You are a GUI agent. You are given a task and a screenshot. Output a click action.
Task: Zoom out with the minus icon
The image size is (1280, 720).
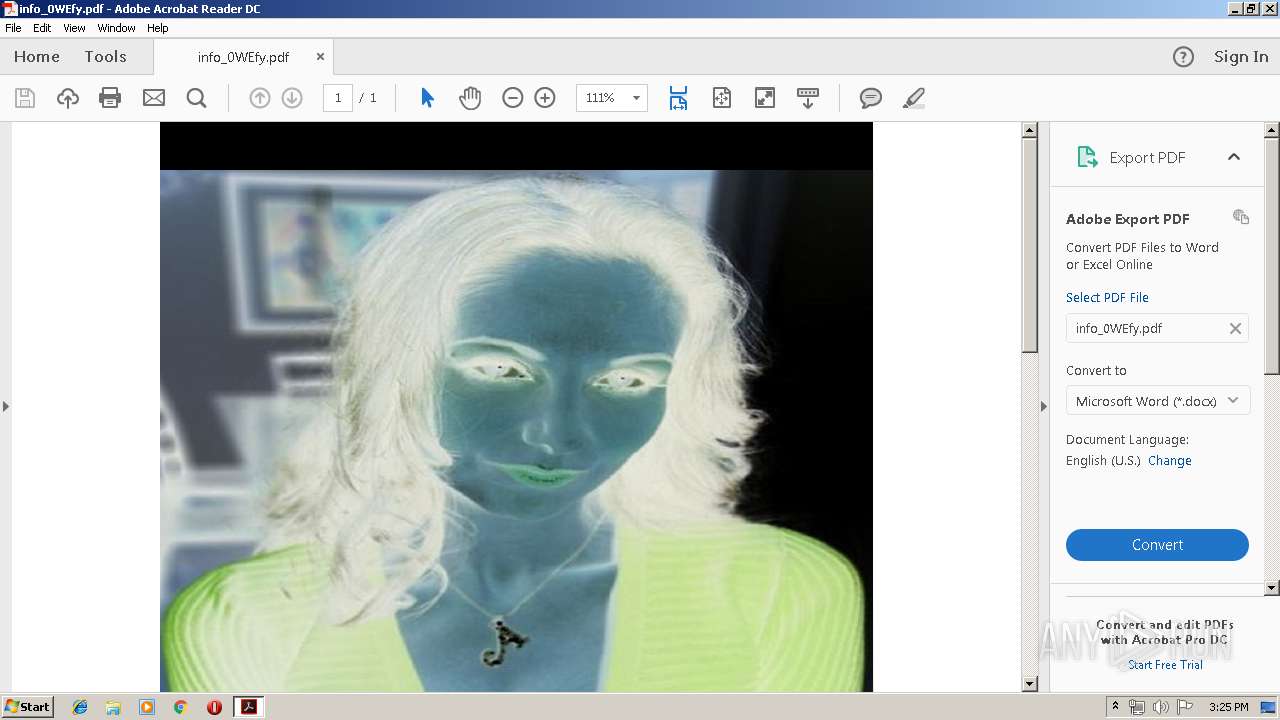point(513,98)
